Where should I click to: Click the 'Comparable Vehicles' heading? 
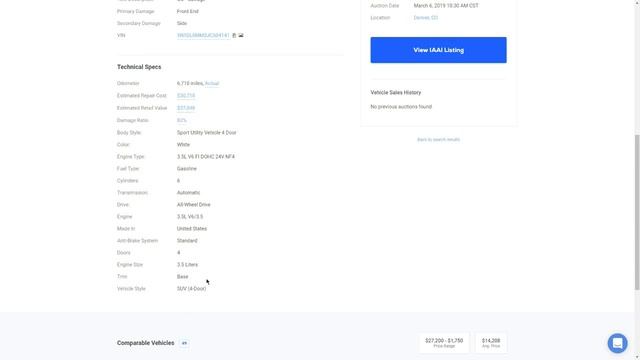click(146, 343)
